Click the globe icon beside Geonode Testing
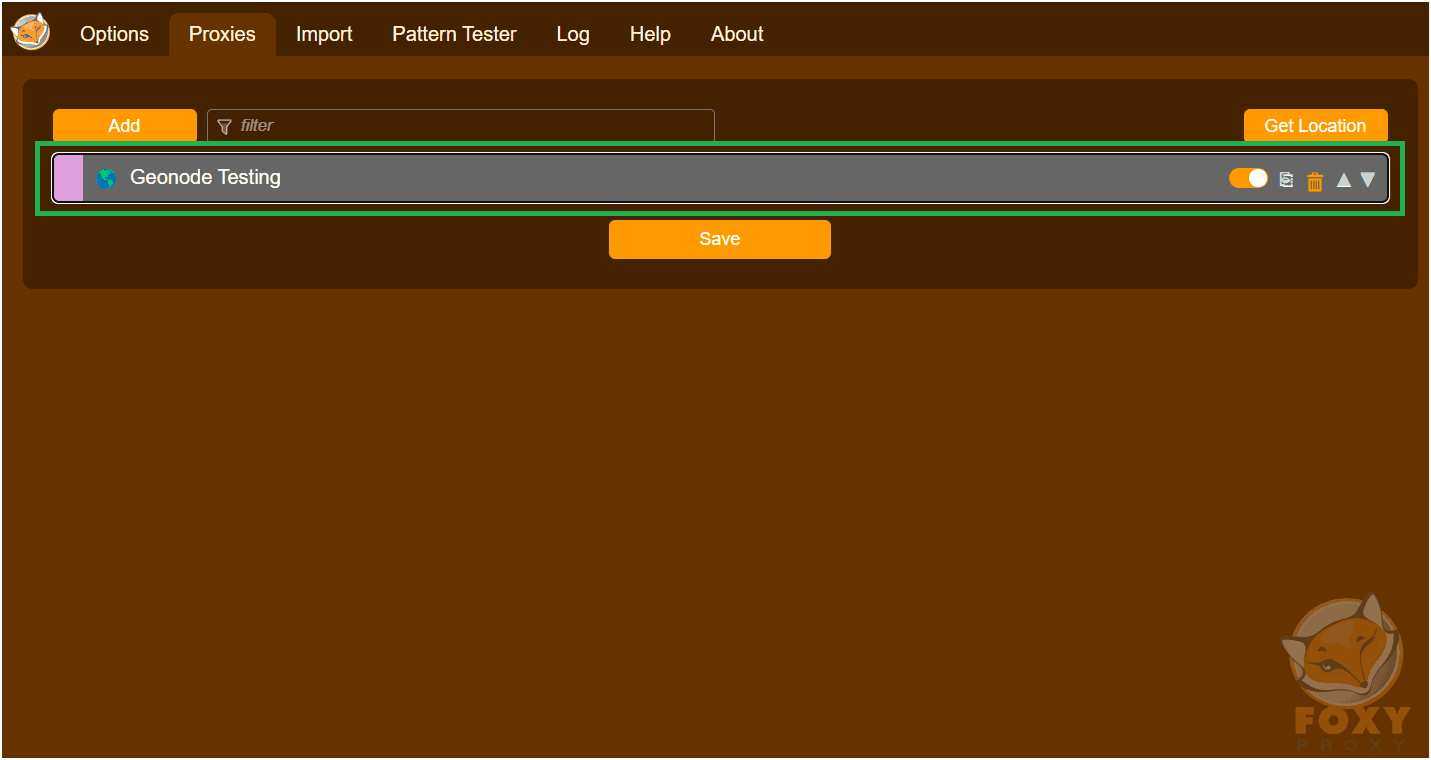 tap(106, 179)
